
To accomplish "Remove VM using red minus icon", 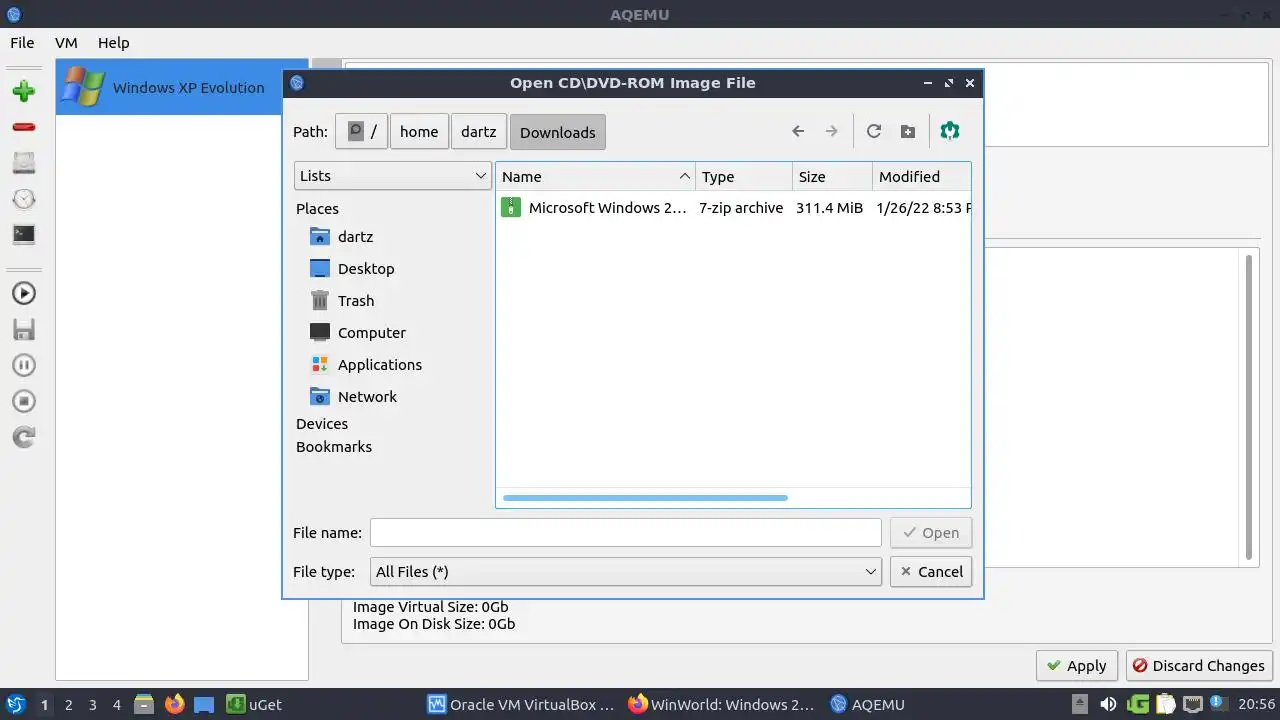I will 24,127.
